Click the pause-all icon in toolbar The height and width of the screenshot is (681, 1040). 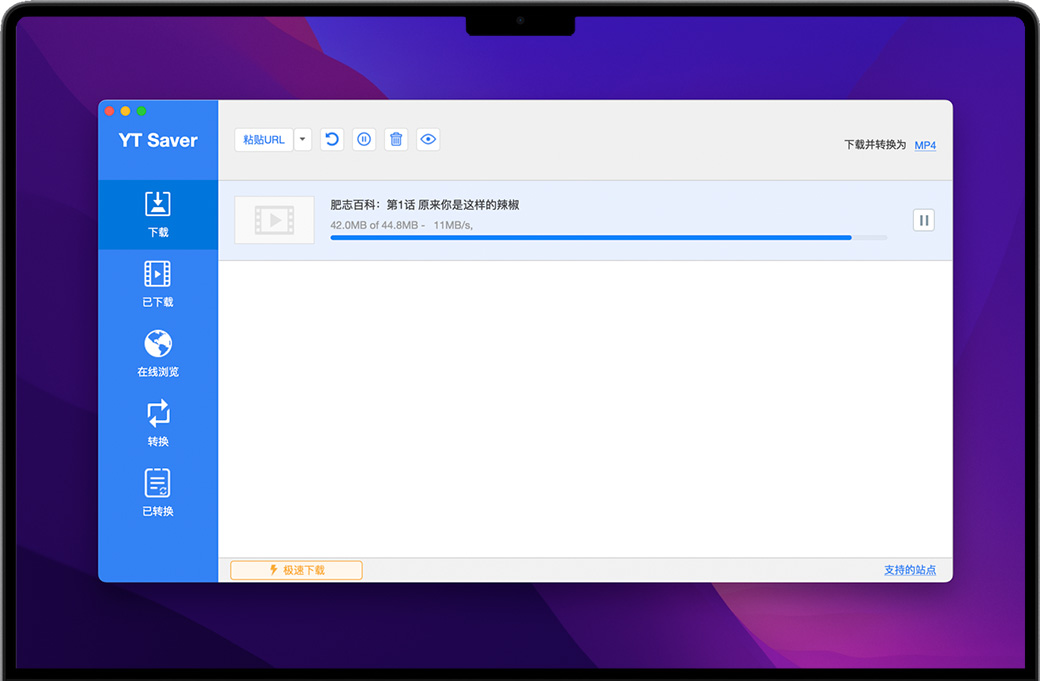click(x=364, y=140)
